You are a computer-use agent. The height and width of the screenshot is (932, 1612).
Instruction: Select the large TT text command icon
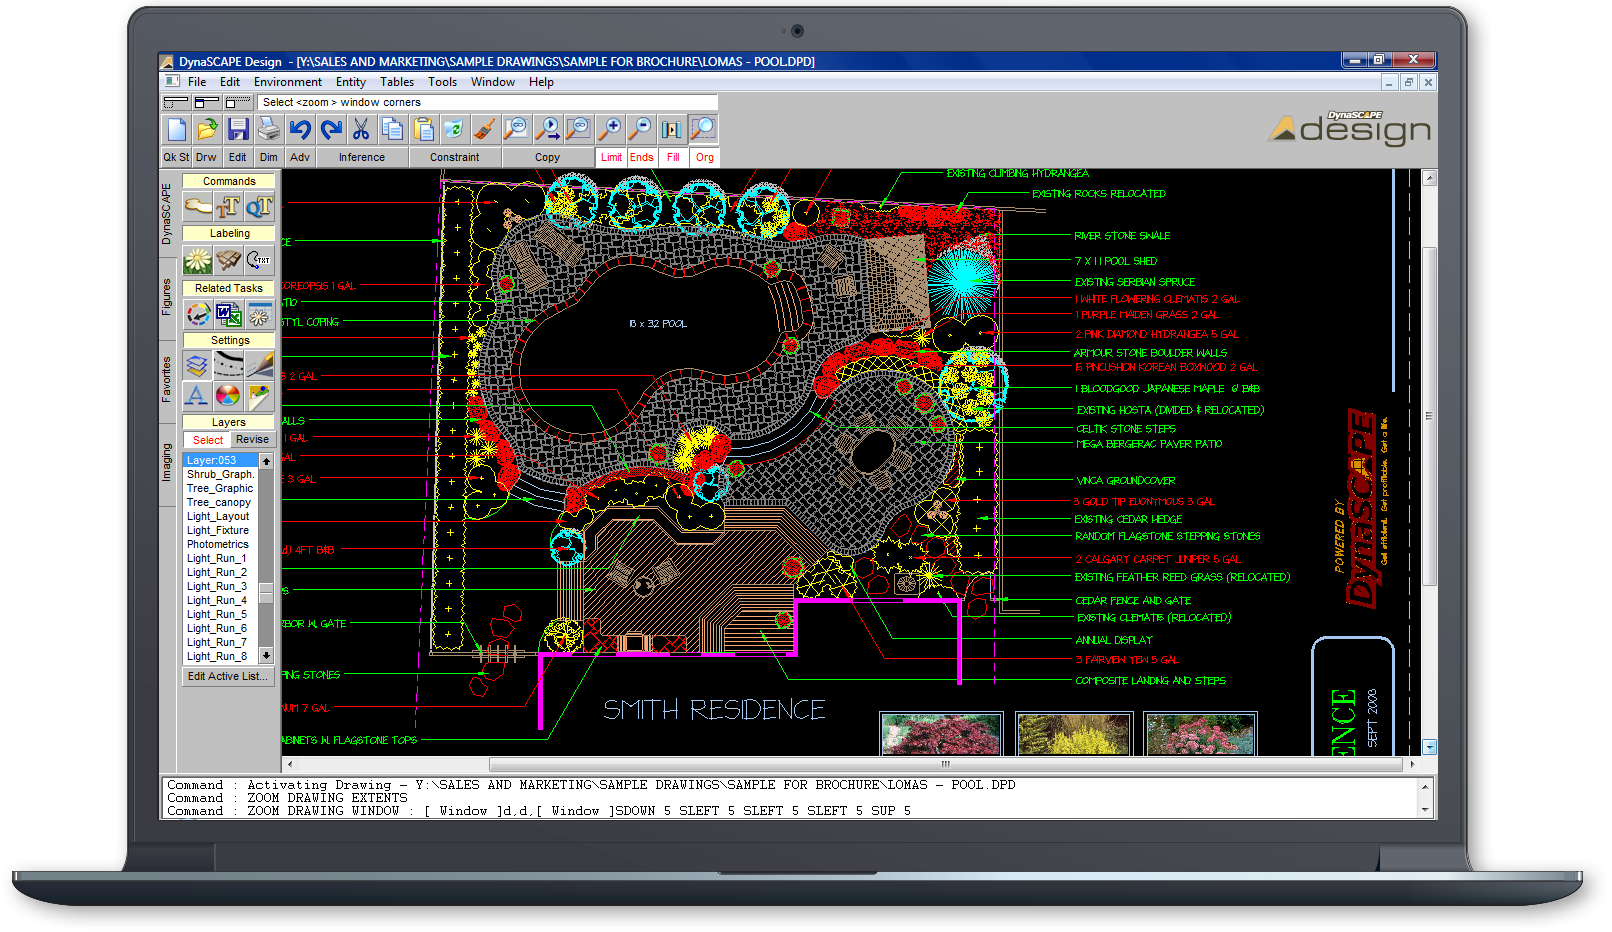tap(229, 207)
